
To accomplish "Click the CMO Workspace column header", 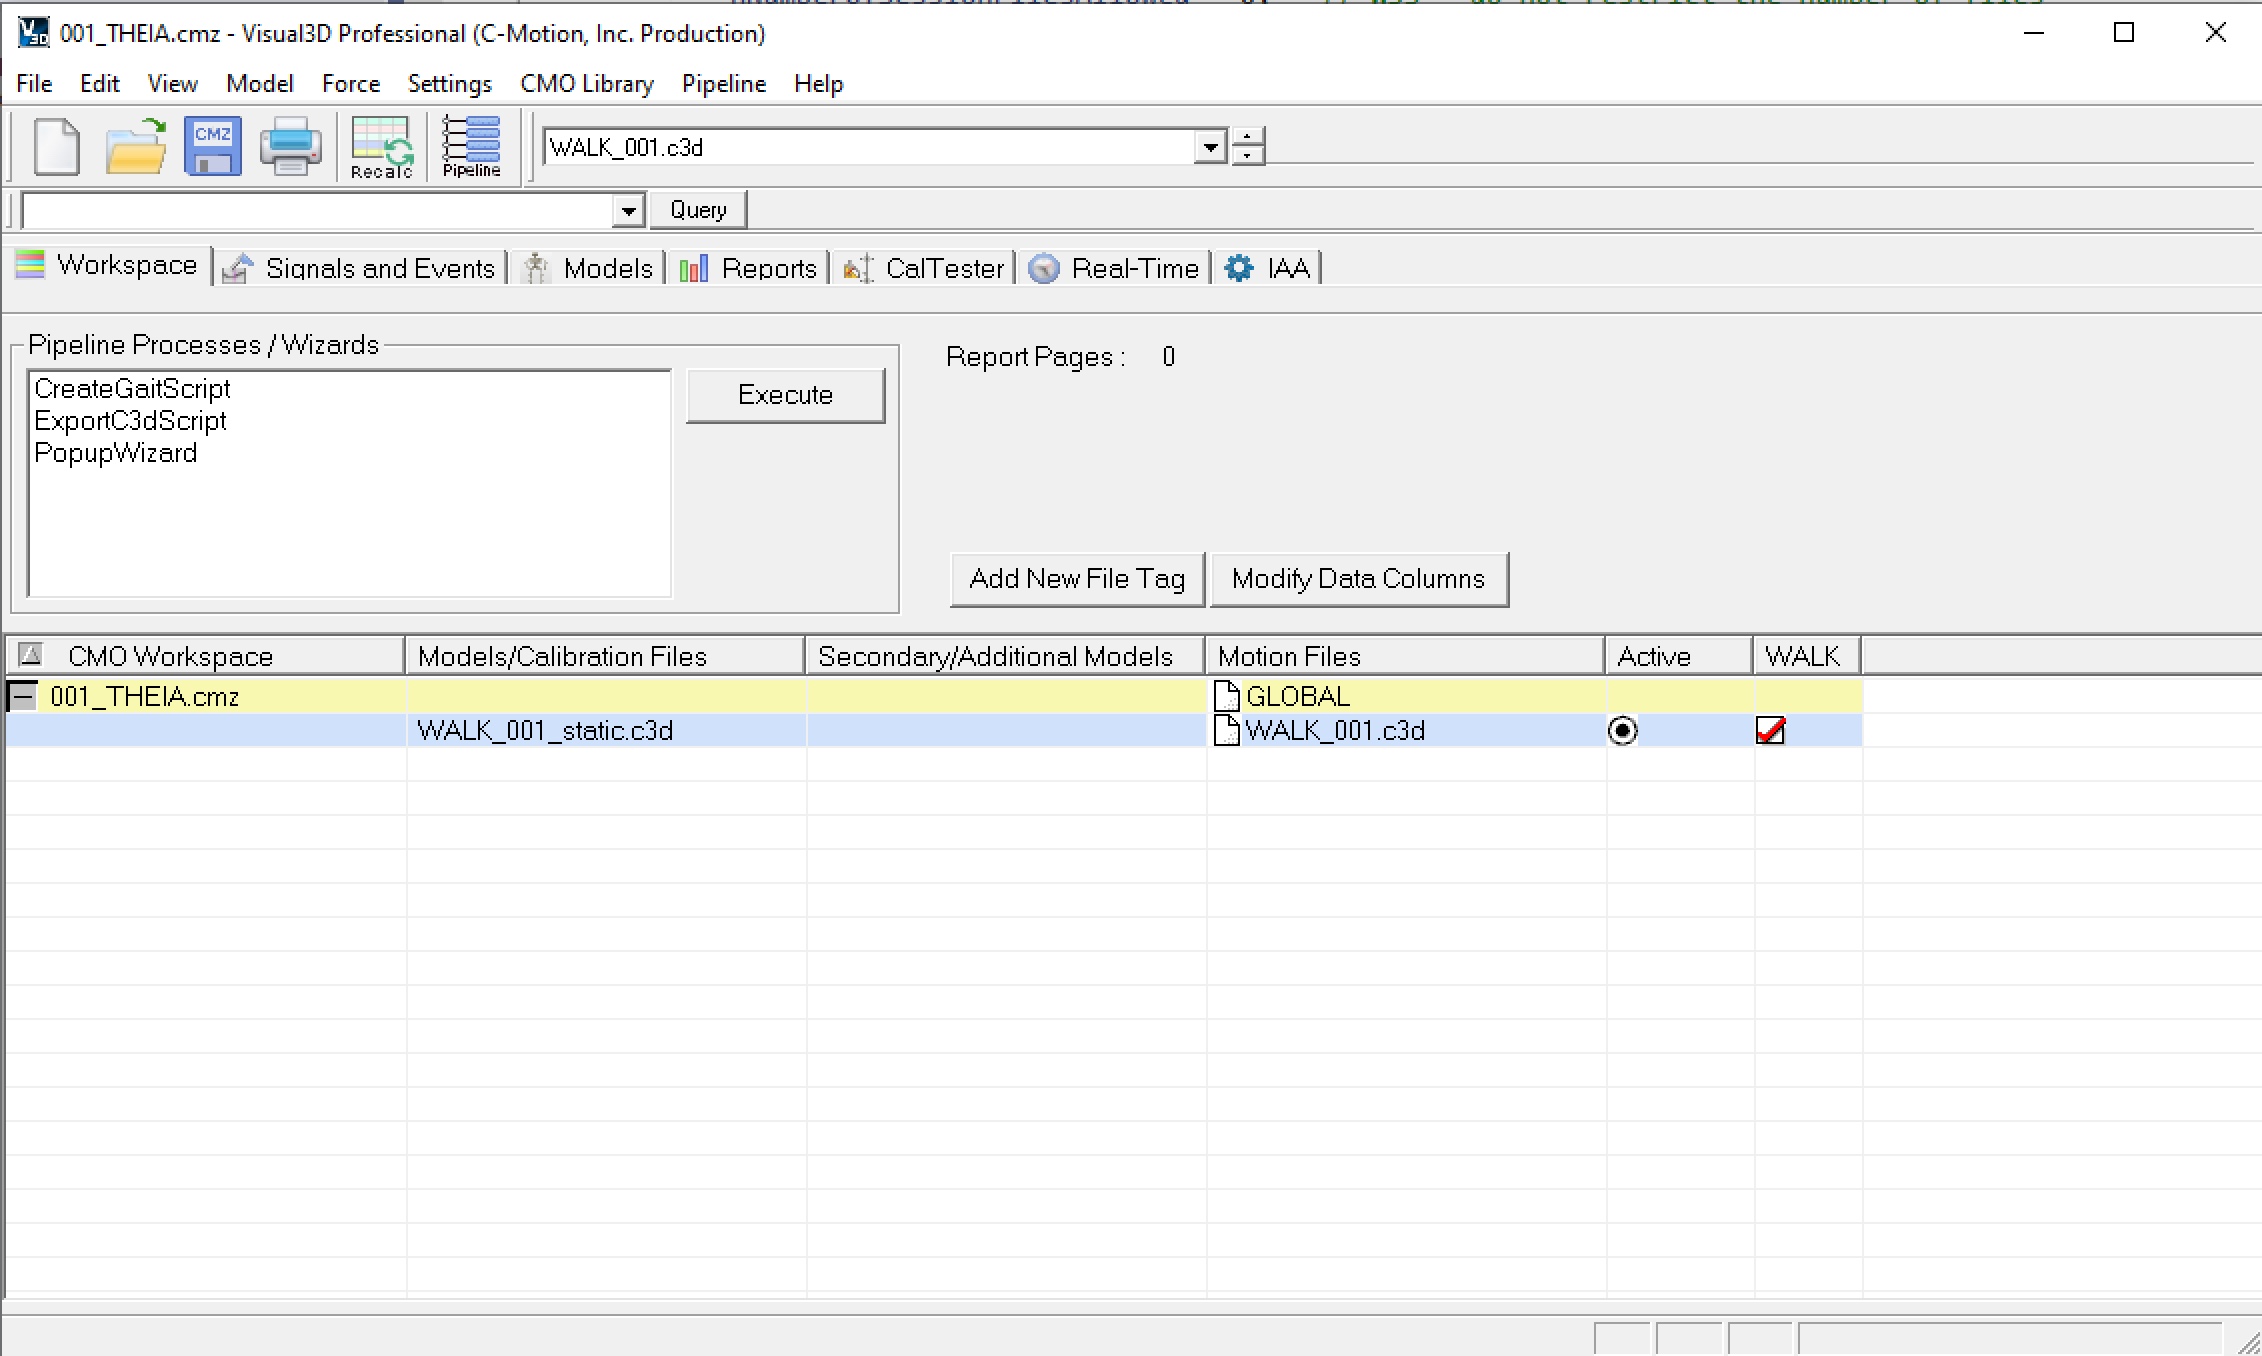I will click(x=205, y=656).
